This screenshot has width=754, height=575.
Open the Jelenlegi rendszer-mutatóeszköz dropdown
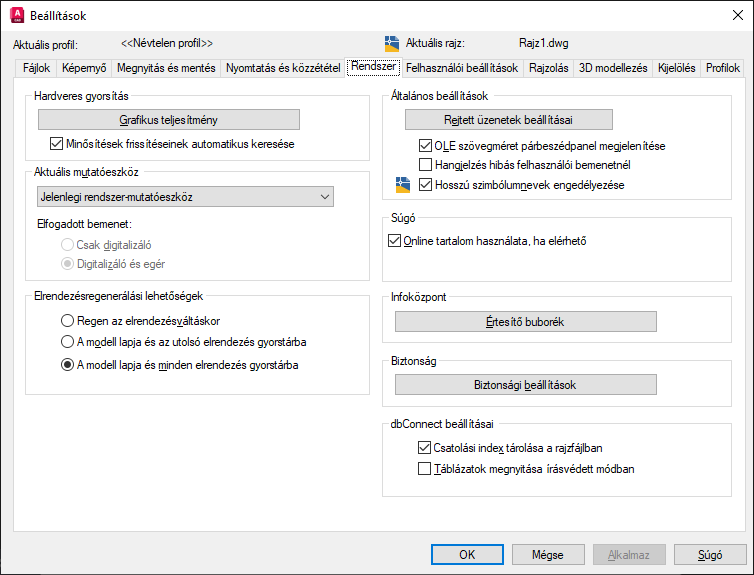[x=184, y=197]
